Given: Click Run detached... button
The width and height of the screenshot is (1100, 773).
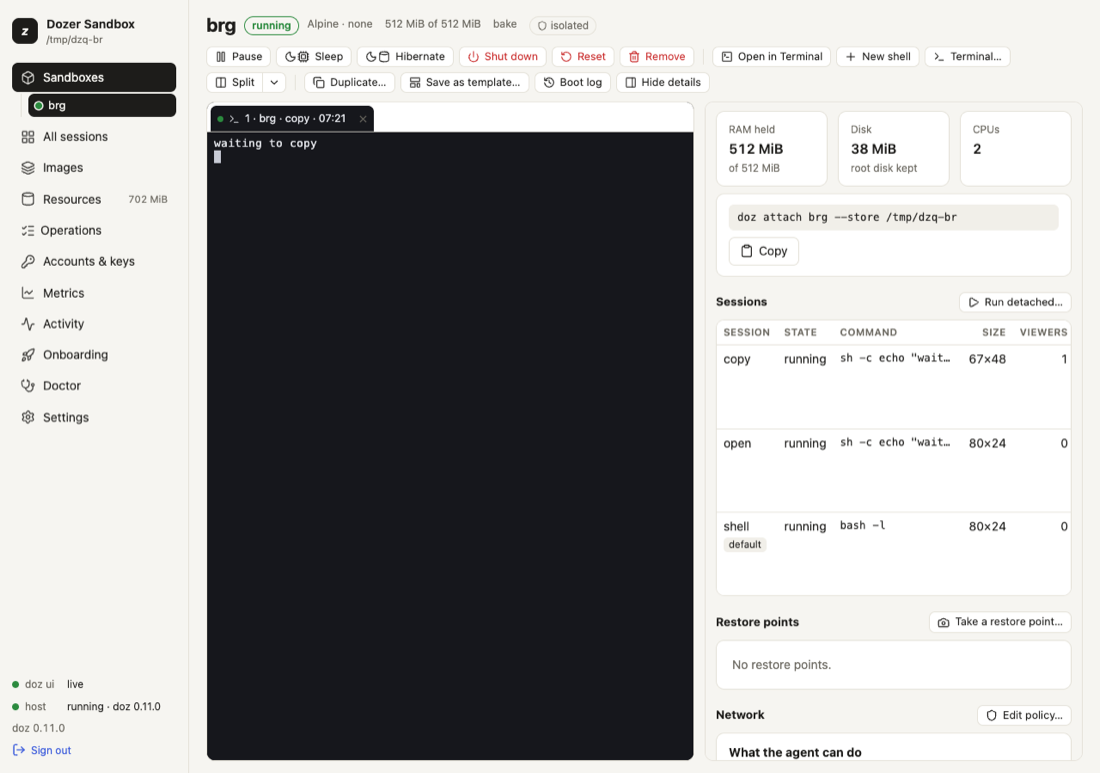Looking at the screenshot, I should (x=1014, y=302).
